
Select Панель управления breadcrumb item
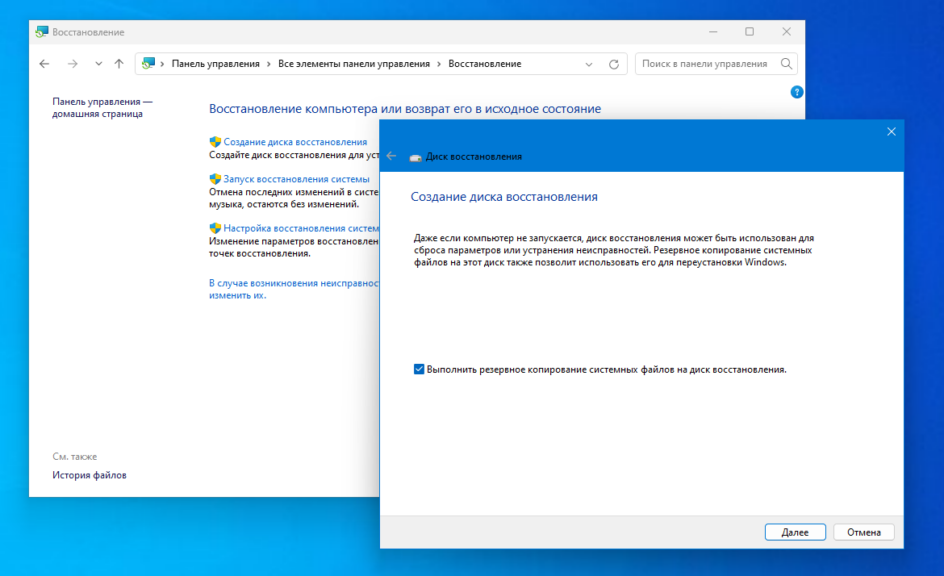click(215, 64)
